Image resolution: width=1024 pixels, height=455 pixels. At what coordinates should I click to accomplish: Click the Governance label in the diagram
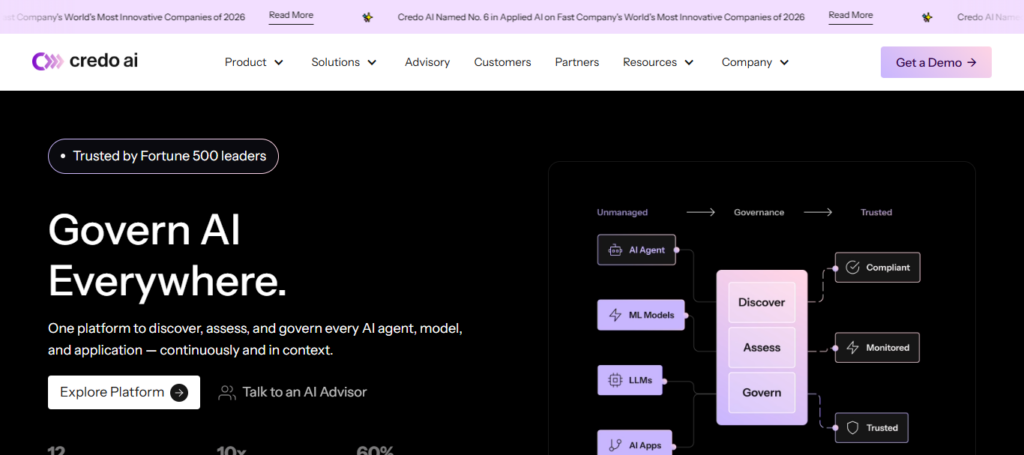[x=759, y=212]
